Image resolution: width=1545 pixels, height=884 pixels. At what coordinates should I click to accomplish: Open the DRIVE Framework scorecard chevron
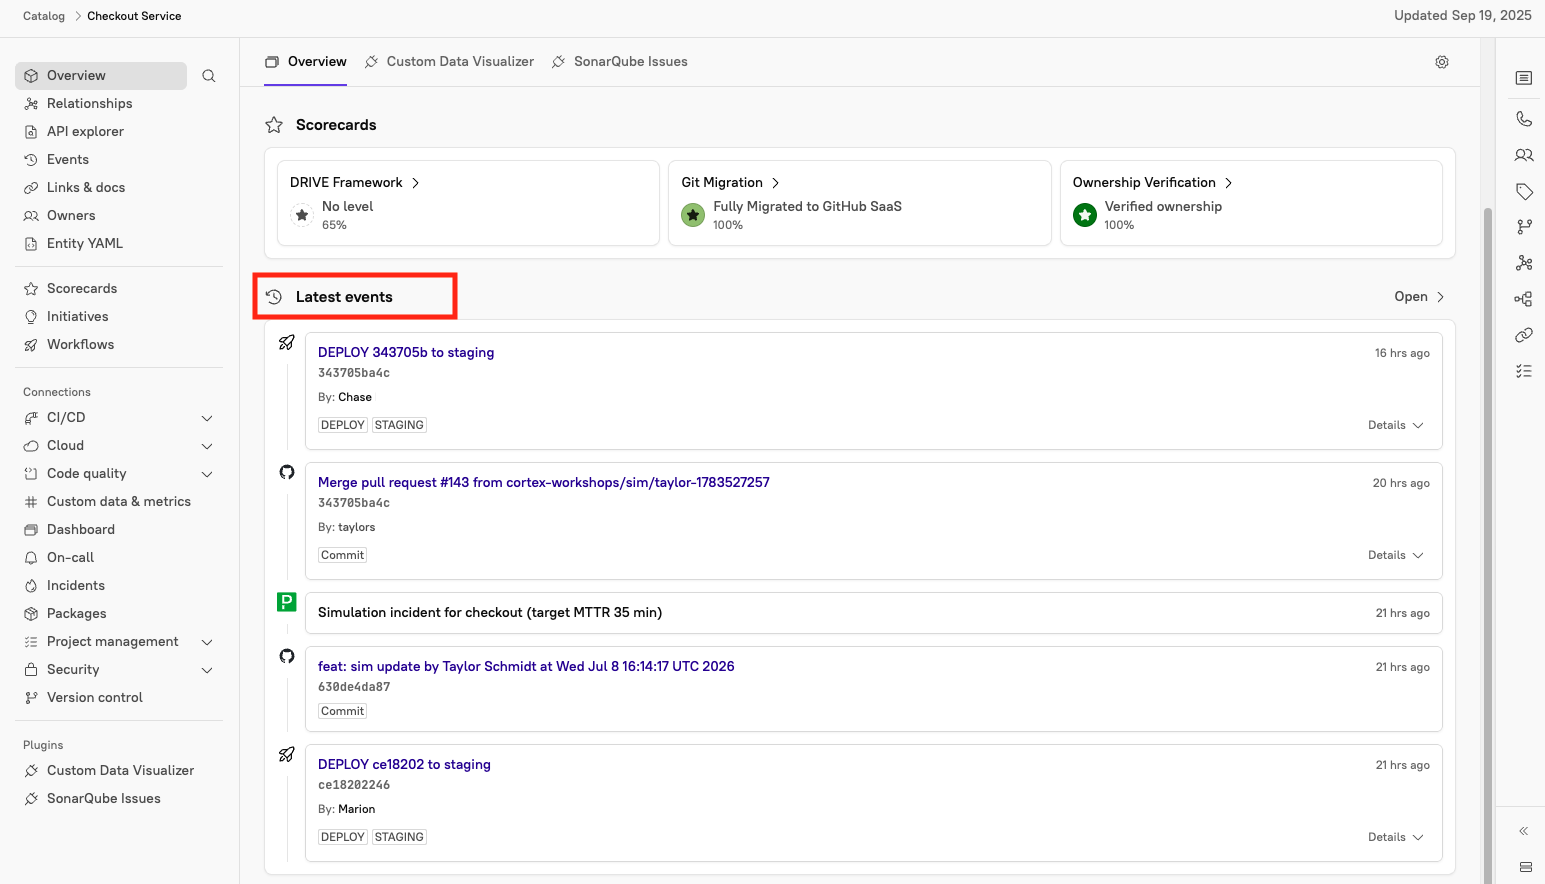[x=416, y=183]
